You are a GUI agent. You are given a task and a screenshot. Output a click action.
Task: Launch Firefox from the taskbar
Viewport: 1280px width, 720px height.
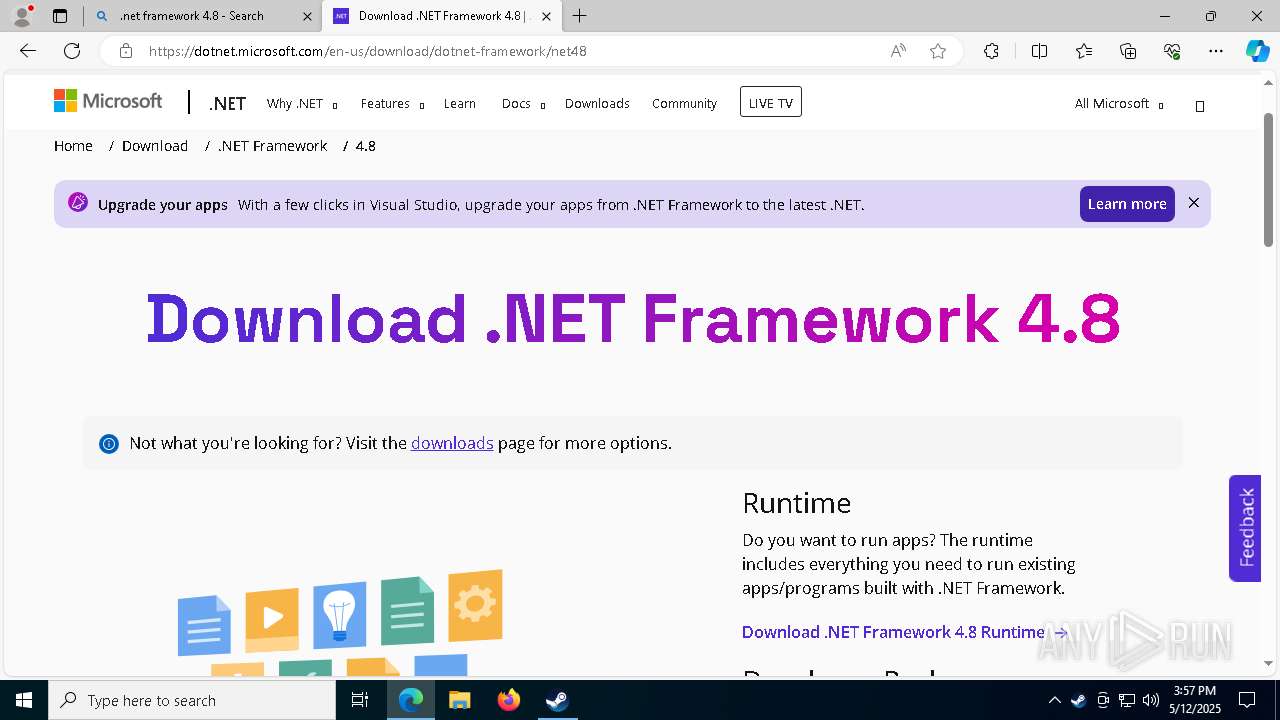point(508,700)
